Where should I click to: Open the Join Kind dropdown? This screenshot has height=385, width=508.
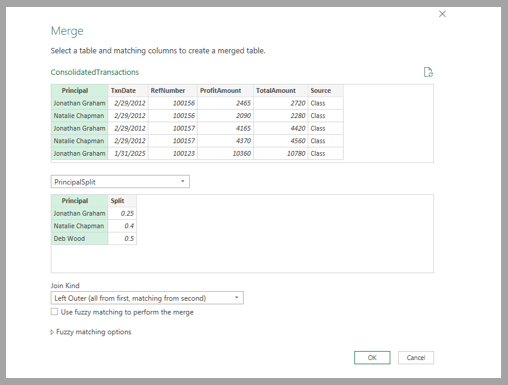click(x=147, y=298)
